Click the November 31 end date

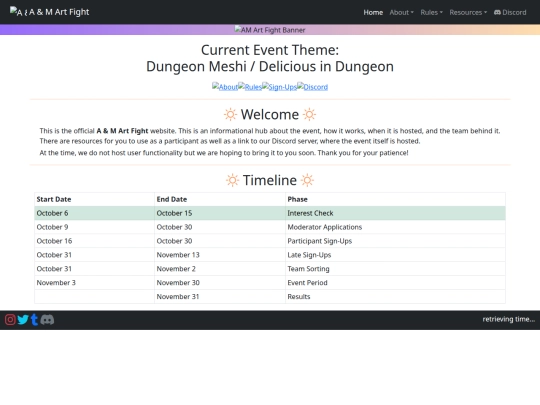[220, 297]
